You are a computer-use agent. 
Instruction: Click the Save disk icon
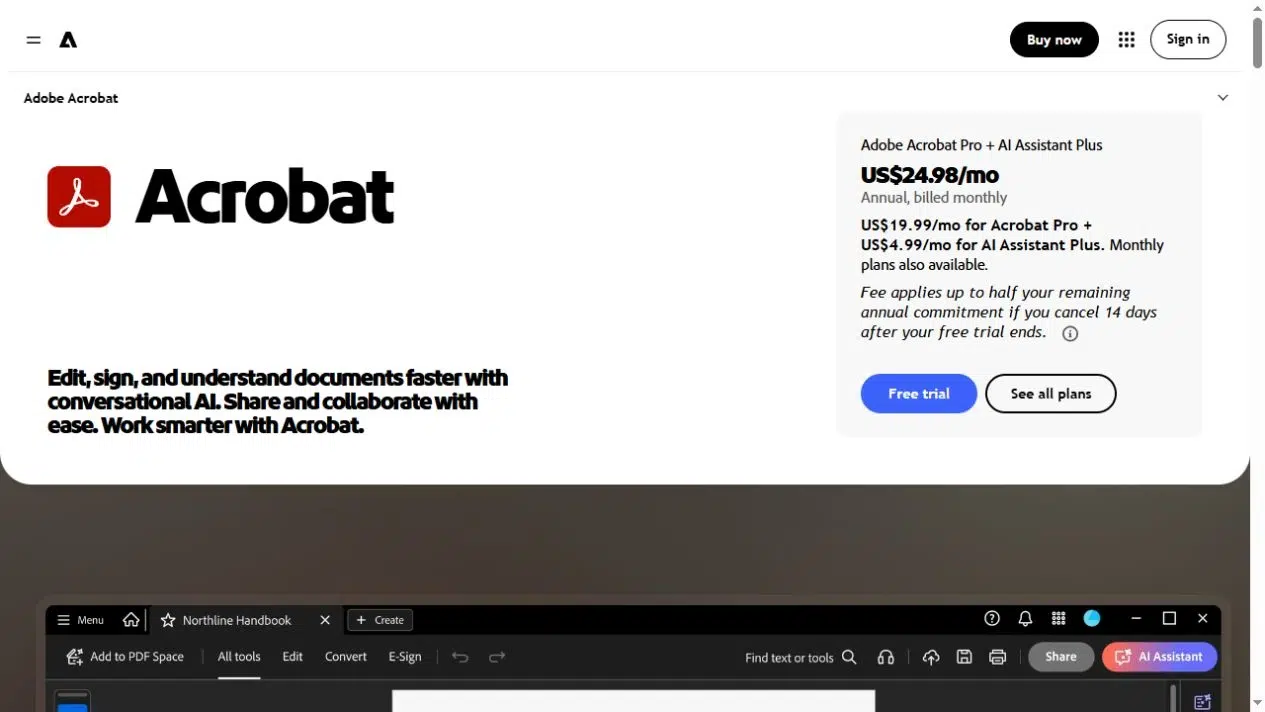pyautogui.click(x=964, y=657)
